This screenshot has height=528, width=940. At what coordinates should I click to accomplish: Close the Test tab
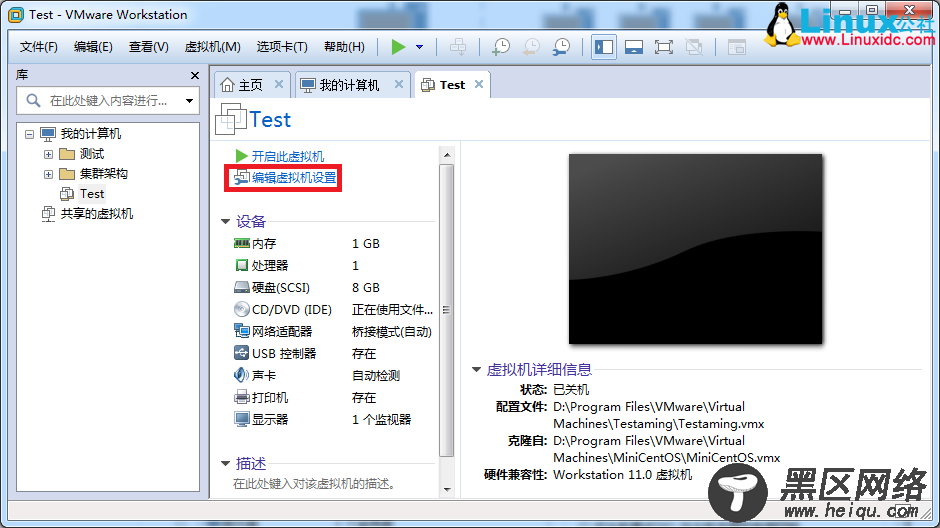point(479,85)
